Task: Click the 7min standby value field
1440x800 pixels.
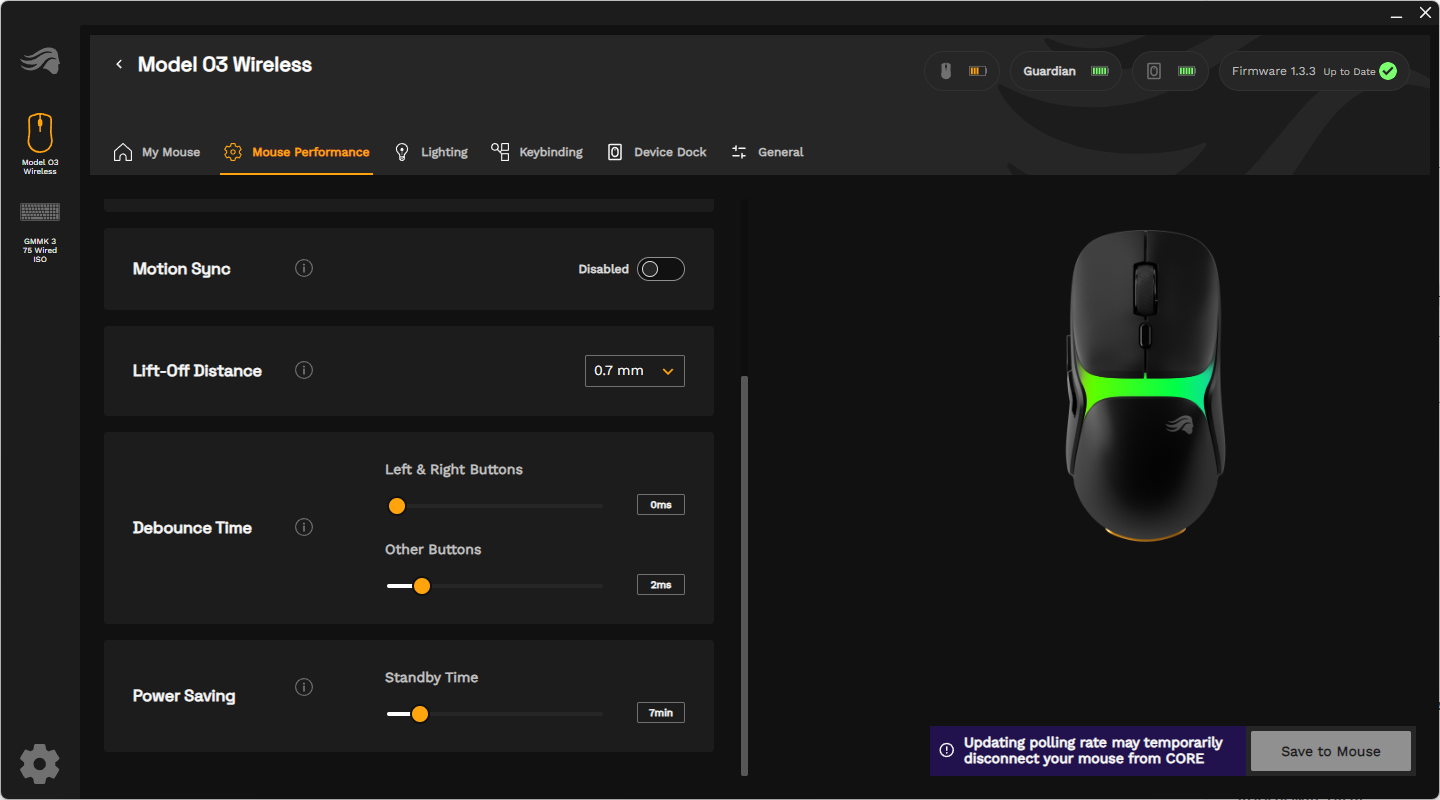Action: (661, 713)
